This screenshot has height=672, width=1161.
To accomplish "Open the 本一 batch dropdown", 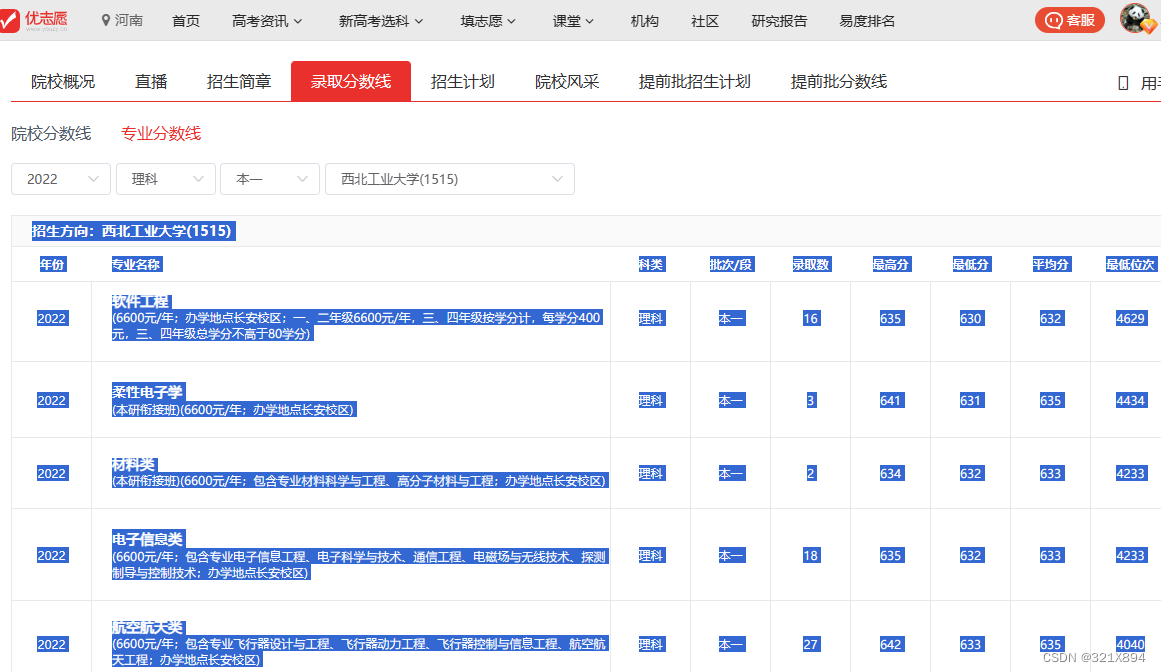I will (270, 179).
